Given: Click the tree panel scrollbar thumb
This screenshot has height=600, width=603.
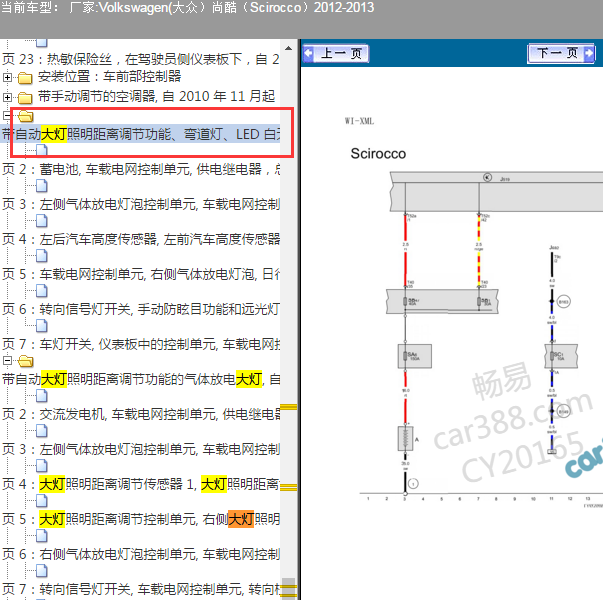Looking at the screenshot, I should point(288,588).
